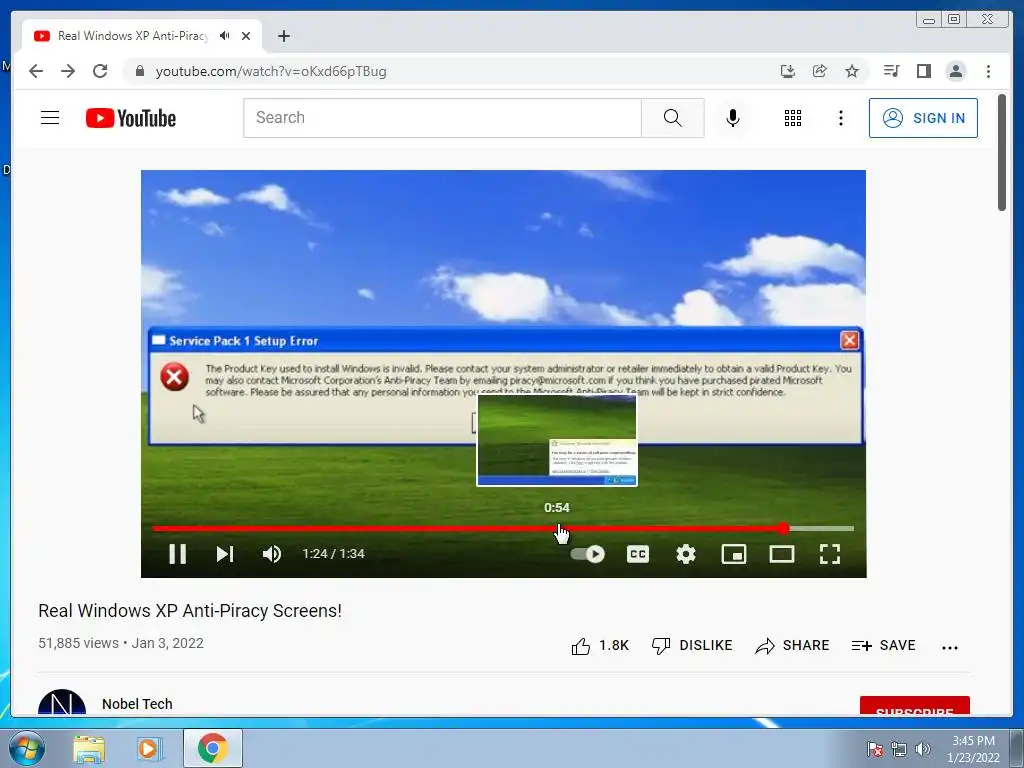
Task: Click the address bar URL
Action: click(271, 71)
